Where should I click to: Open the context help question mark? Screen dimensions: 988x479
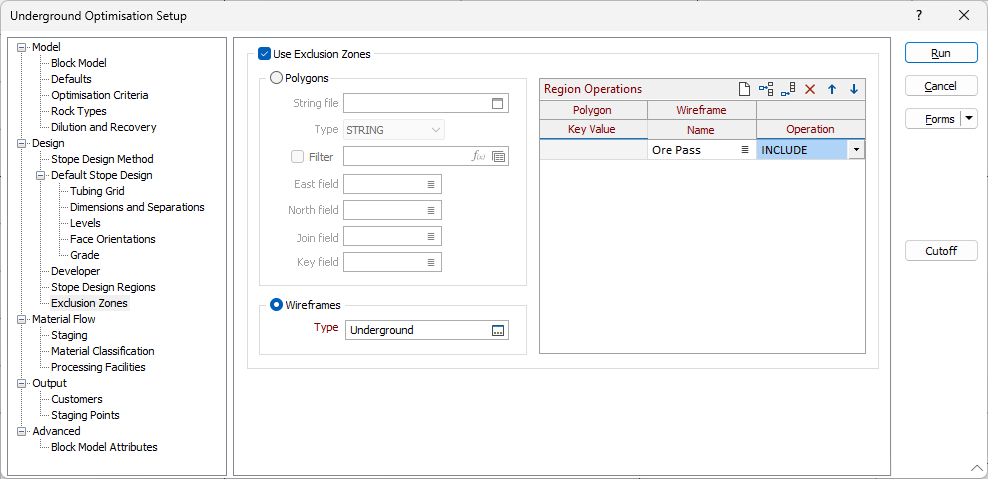(x=919, y=16)
